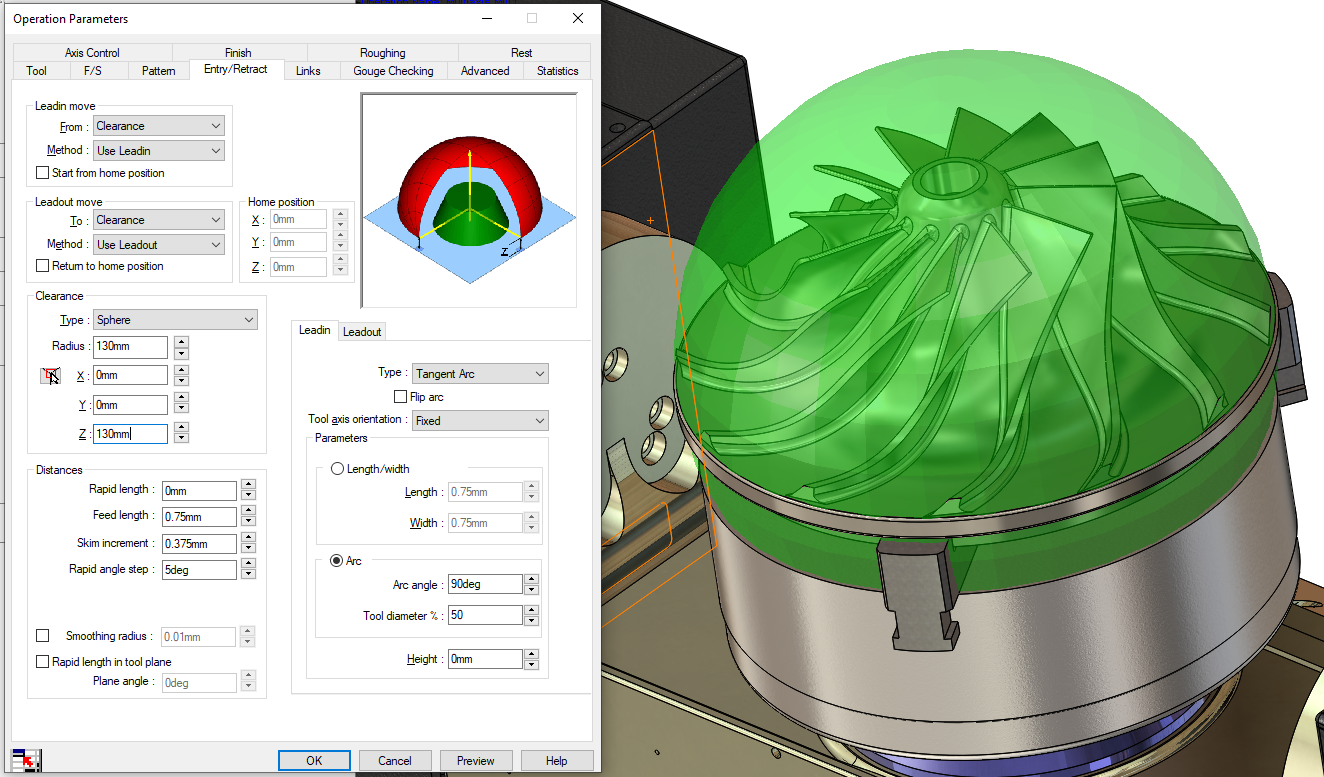Image resolution: width=1324 pixels, height=777 pixels.
Task: Click the Preview button
Action: [476, 760]
